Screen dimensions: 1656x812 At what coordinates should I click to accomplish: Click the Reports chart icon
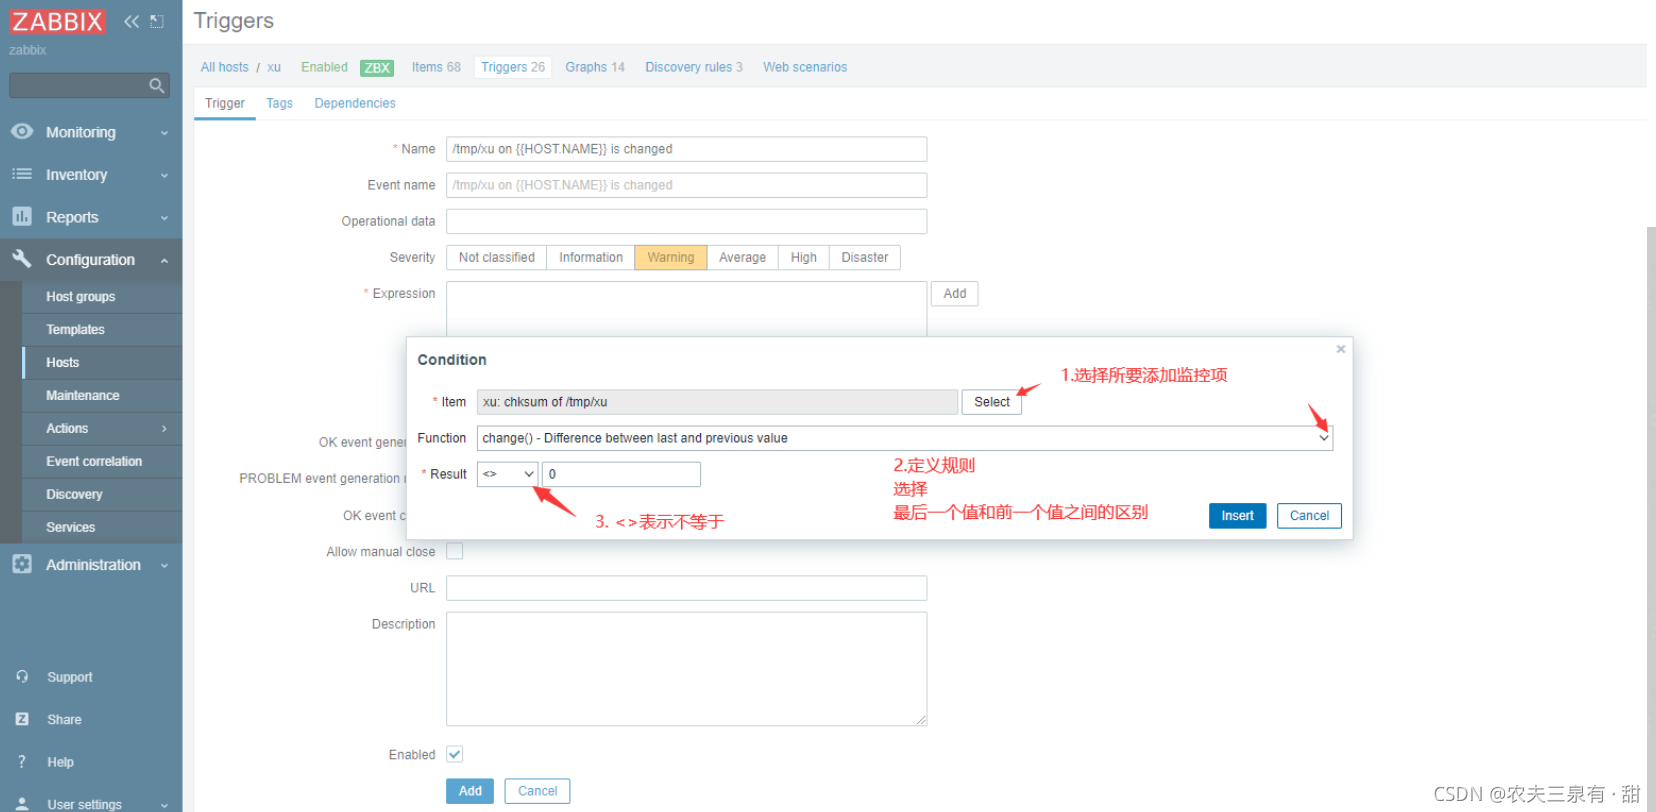pyautogui.click(x=22, y=216)
